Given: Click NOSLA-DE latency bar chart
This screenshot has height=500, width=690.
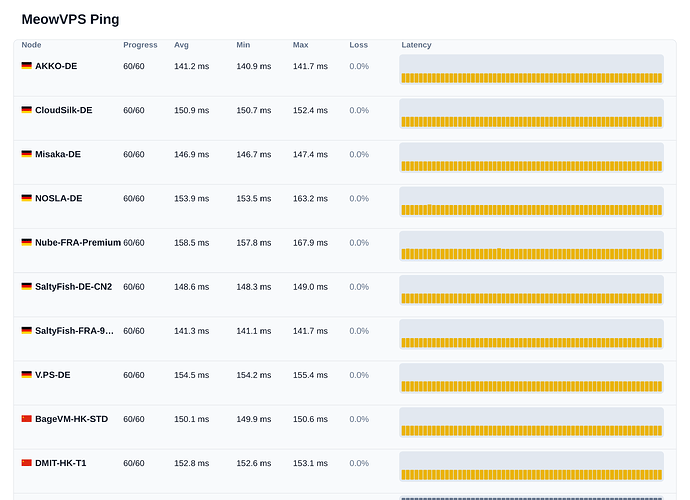Looking at the screenshot, I should pyautogui.click(x=532, y=202).
